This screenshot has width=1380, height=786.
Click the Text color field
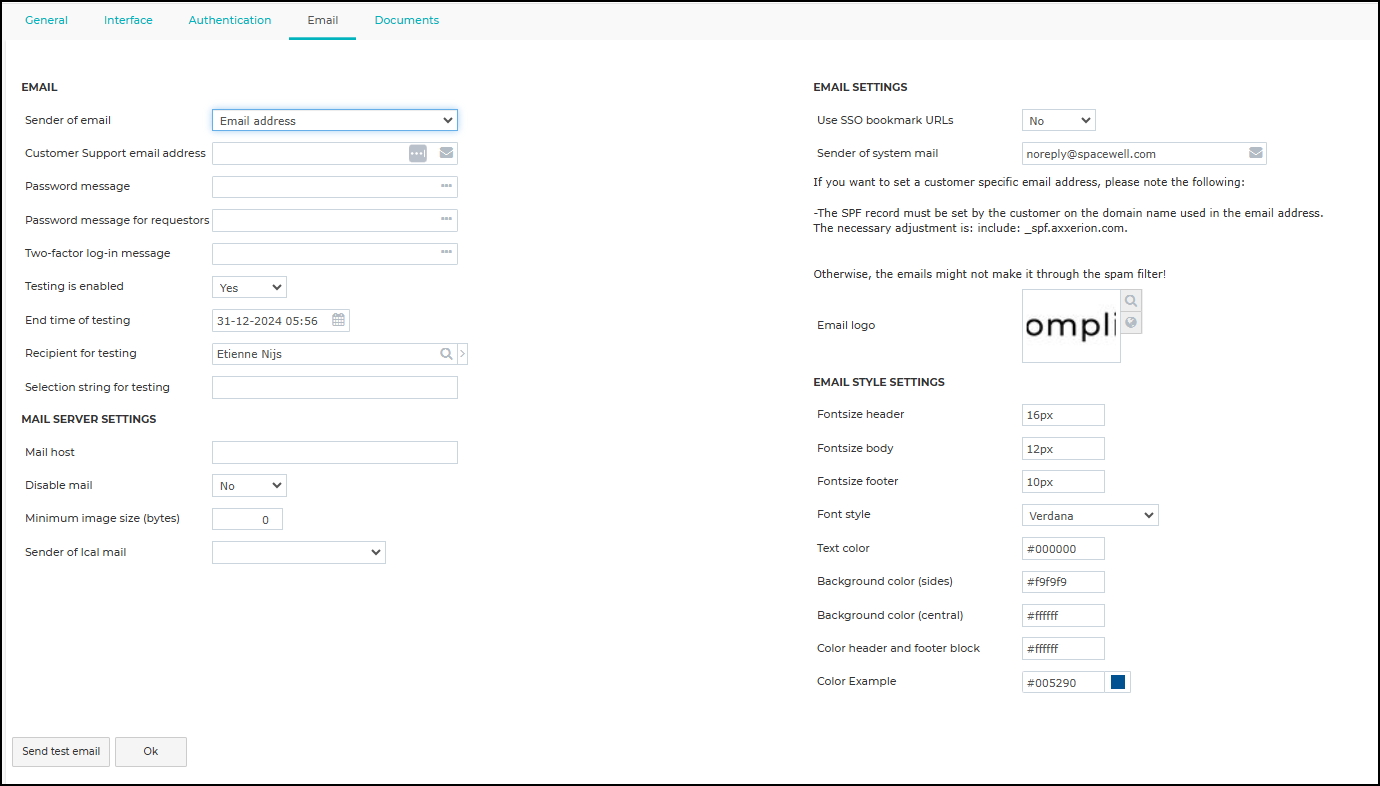(x=1063, y=548)
